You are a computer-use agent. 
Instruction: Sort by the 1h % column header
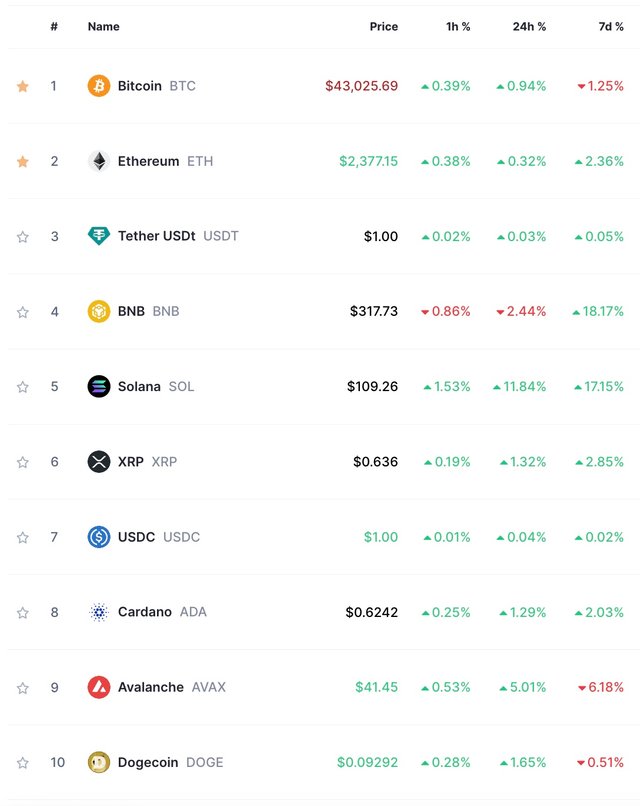pos(458,27)
